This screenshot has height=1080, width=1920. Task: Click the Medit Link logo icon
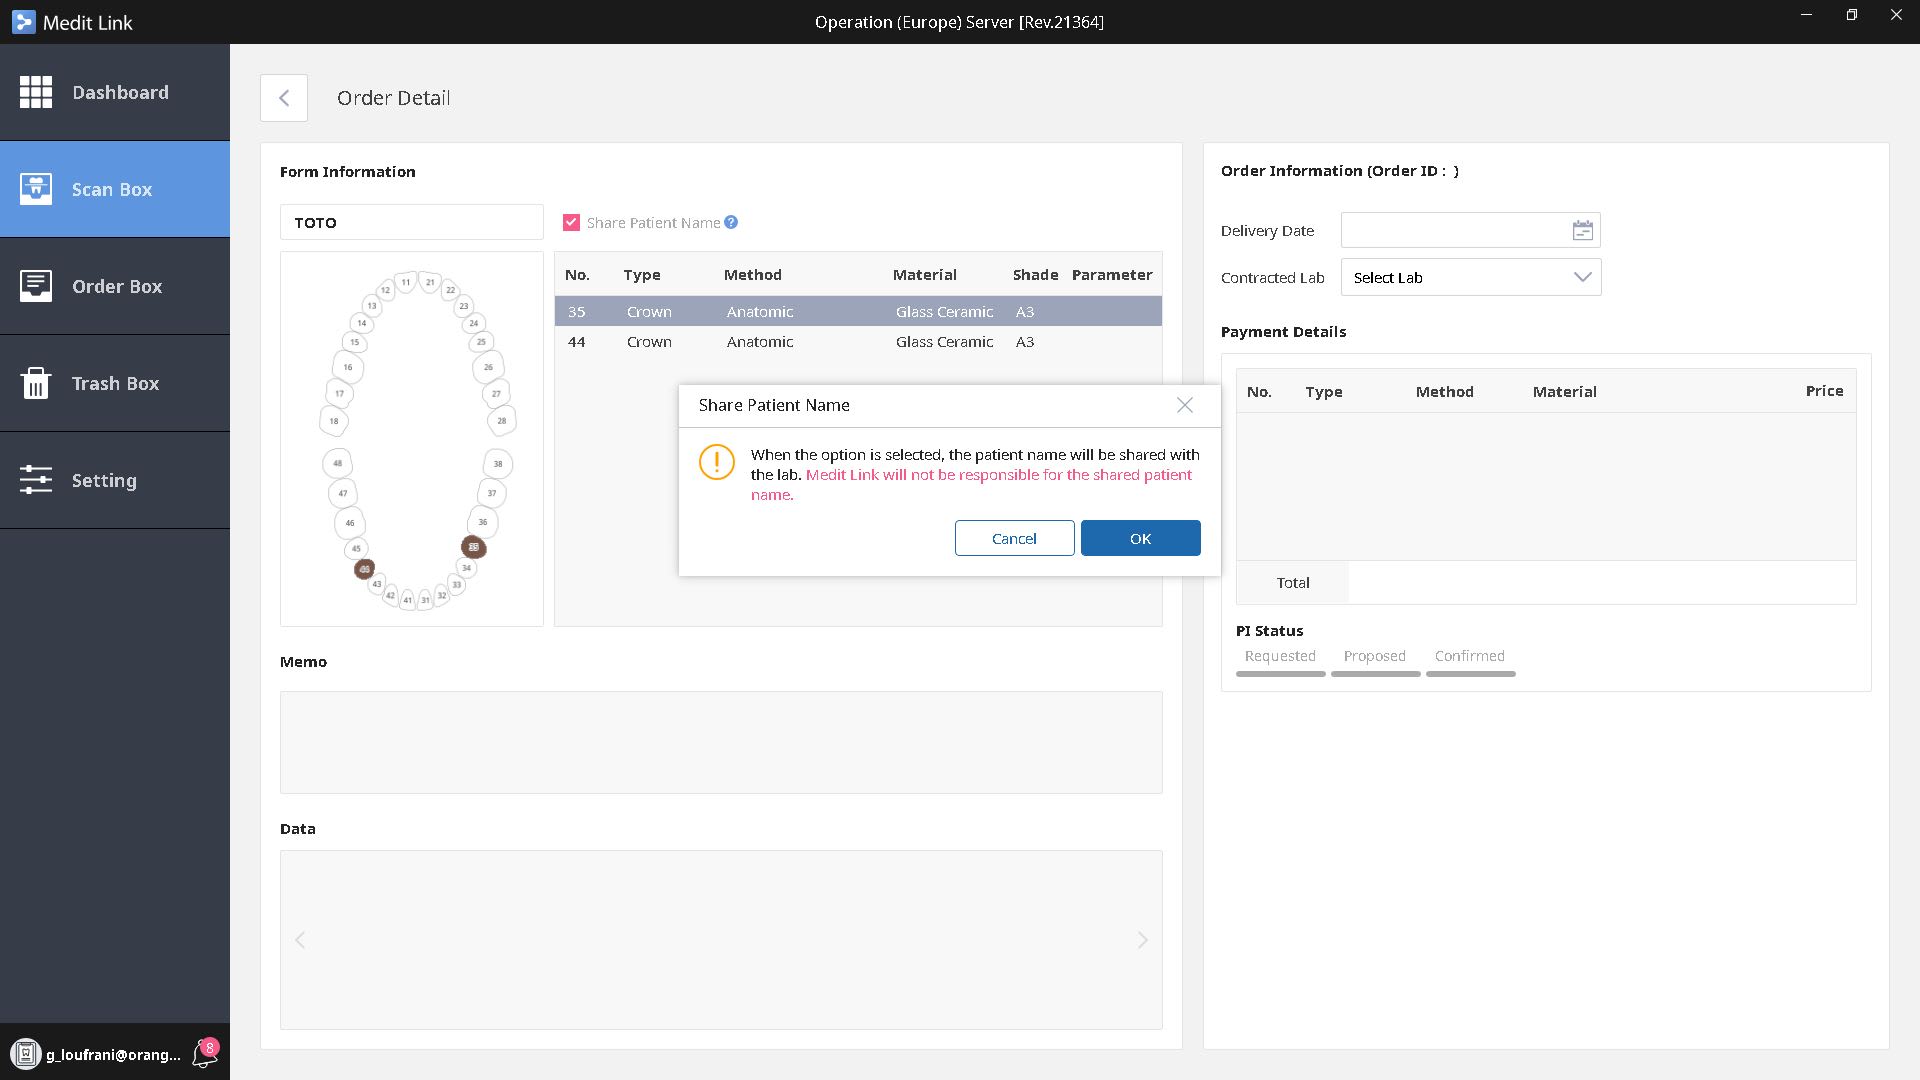(23, 22)
